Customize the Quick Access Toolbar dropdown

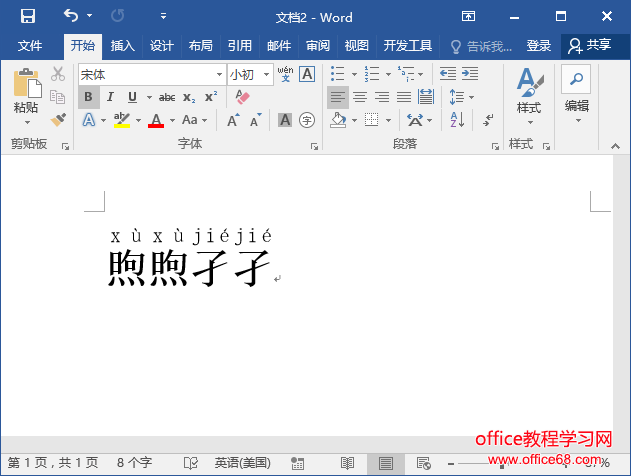[163, 16]
